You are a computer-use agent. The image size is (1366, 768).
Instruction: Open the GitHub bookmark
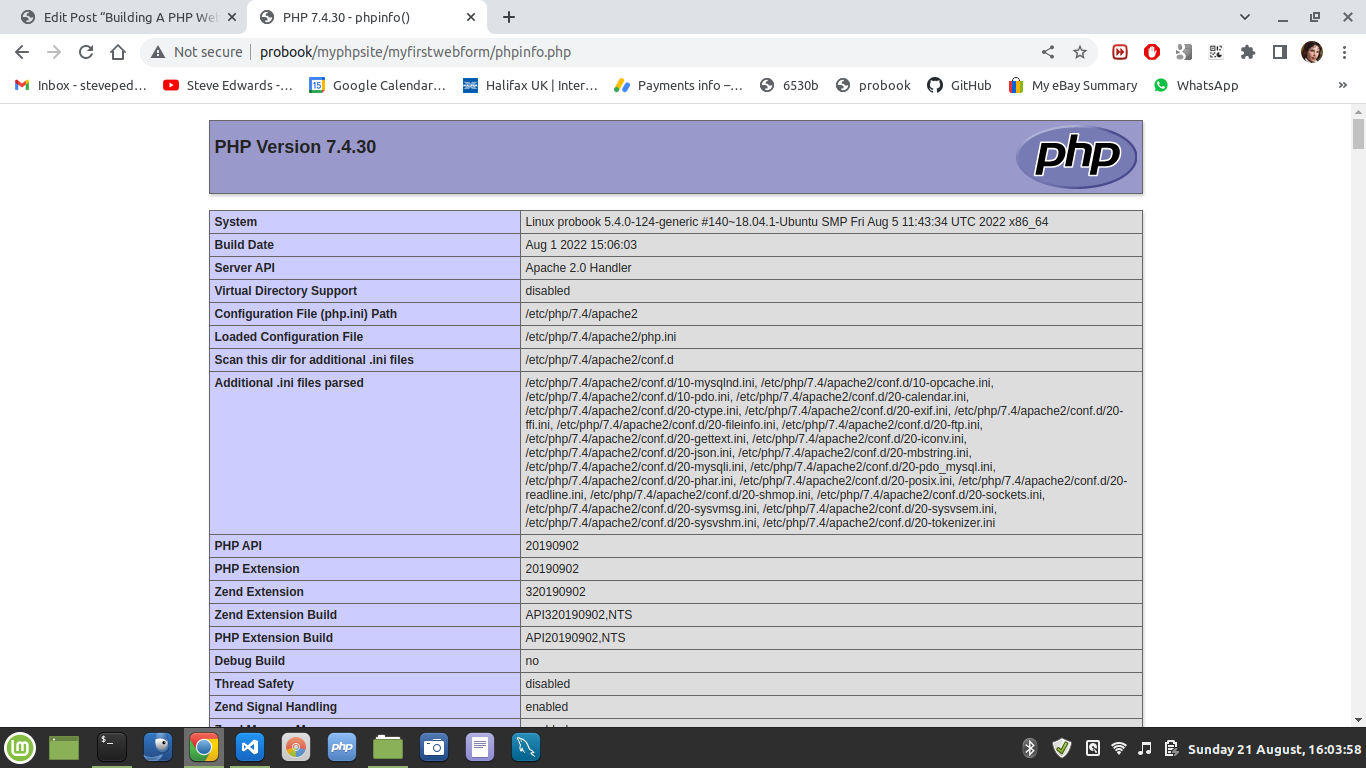tap(959, 85)
